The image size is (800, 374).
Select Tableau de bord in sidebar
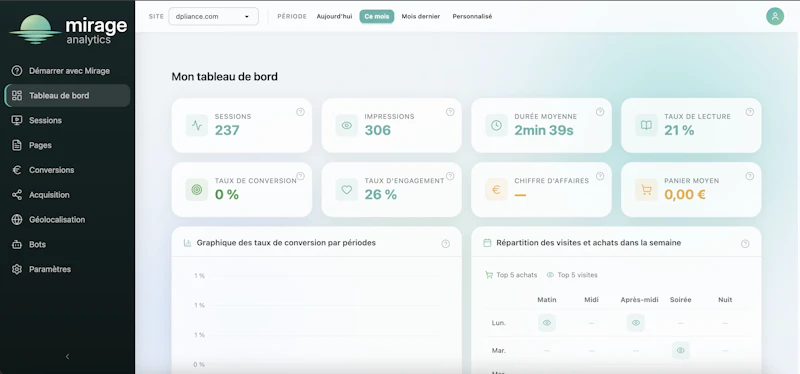point(67,95)
